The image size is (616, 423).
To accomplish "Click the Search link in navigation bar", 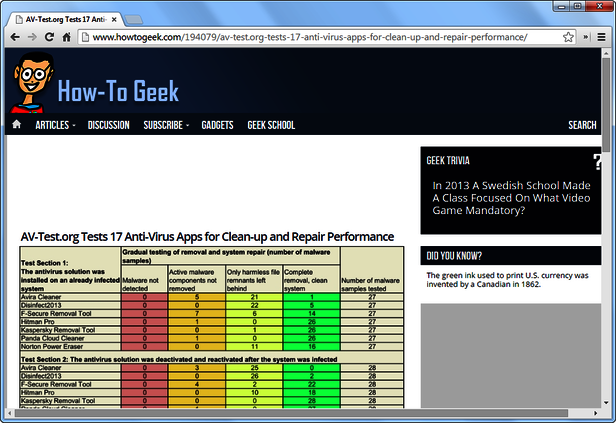I will [582, 125].
